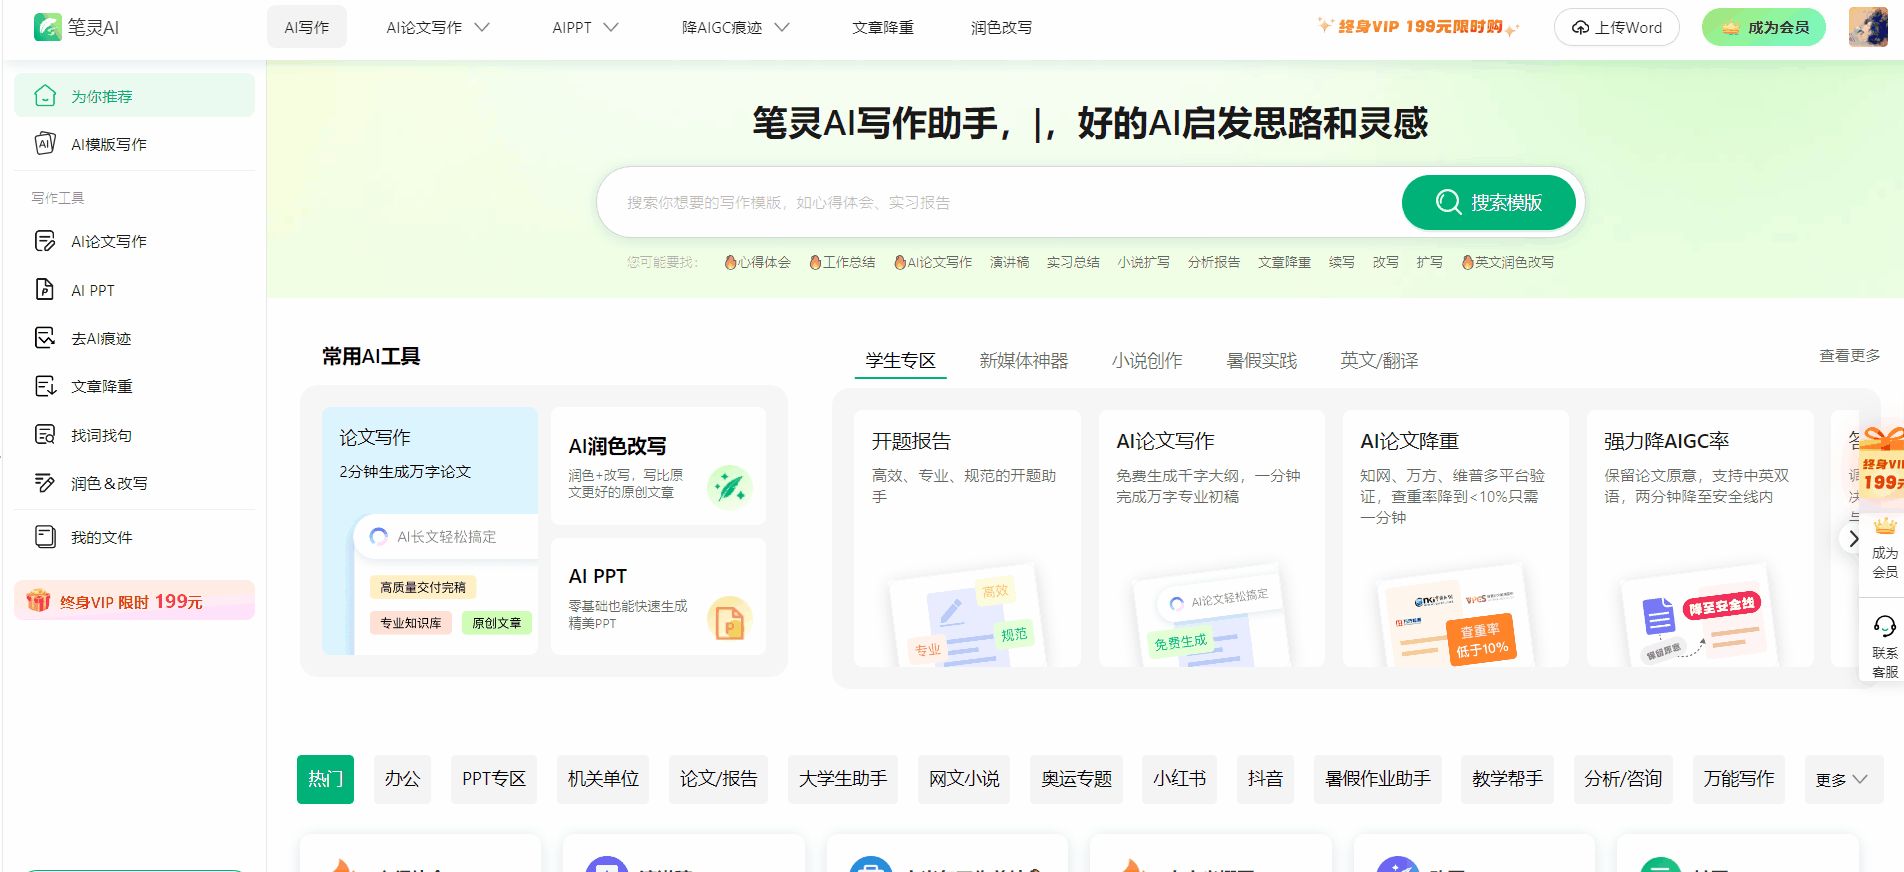The width and height of the screenshot is (1904, 872).
Task: Click the 演讲稿 suggestion link
Action: point(1009,262)
